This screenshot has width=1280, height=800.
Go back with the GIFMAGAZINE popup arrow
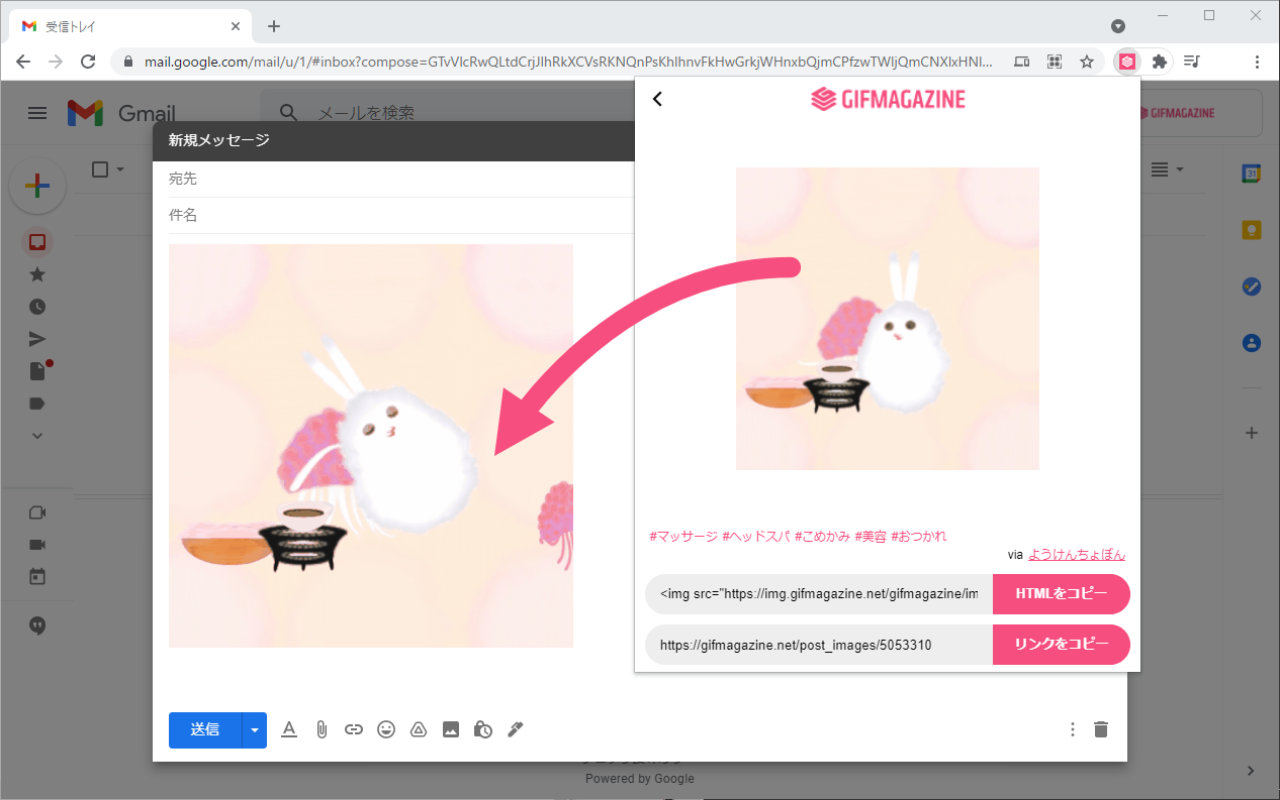(657, 99)
